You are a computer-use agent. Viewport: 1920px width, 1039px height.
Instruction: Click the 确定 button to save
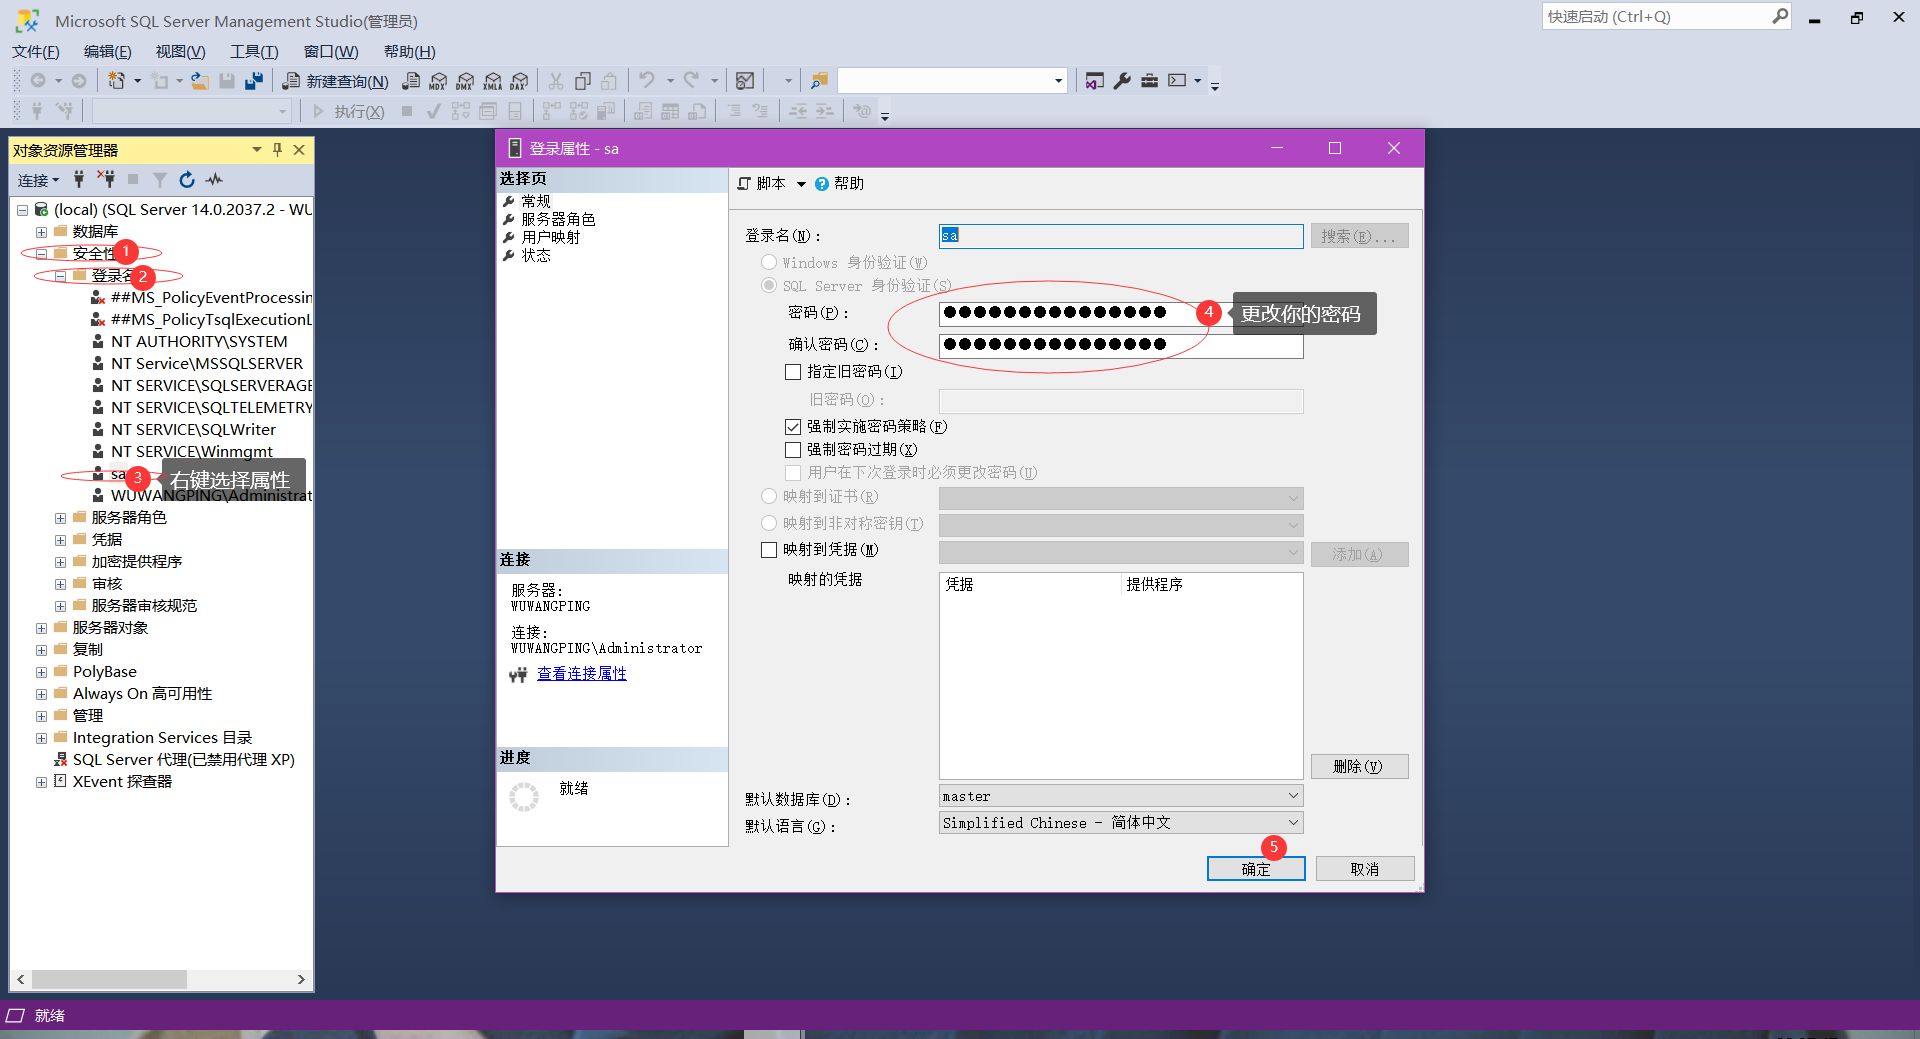1255,868
